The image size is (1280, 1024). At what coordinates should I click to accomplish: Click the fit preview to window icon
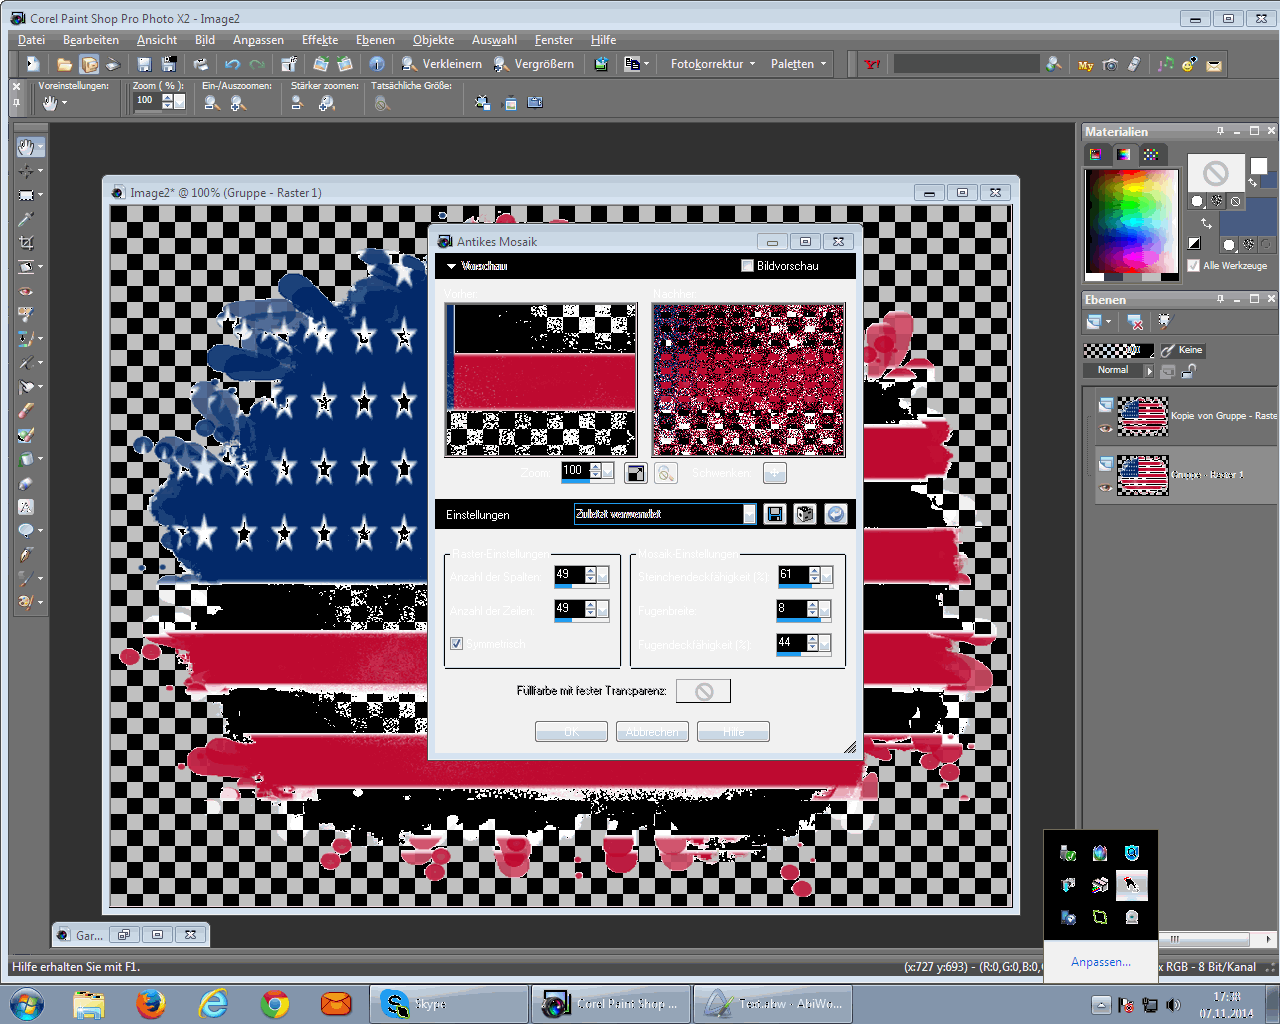click(636, 473)
